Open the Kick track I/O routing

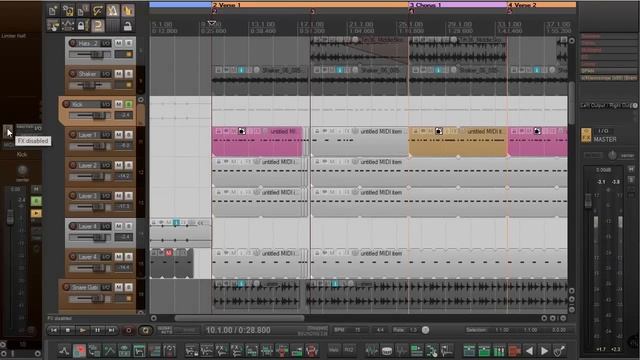click(x=106, y=104)
